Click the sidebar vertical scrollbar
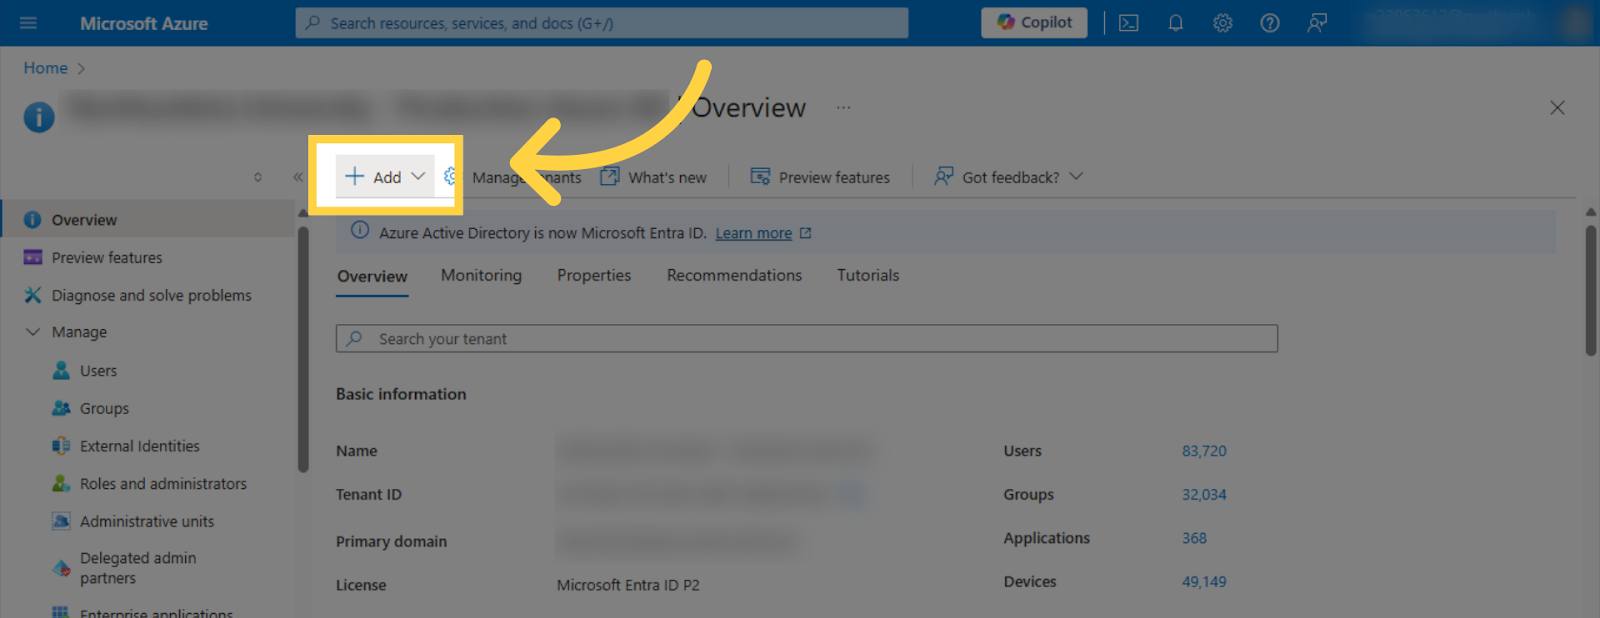The width and height of the screenshot is (1600, 618). coord(303,348)
